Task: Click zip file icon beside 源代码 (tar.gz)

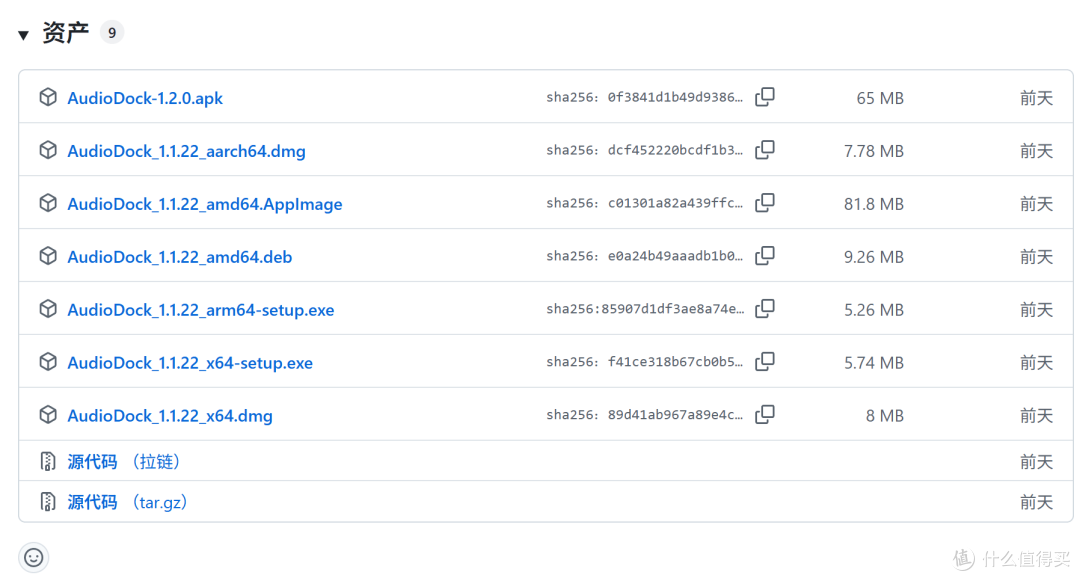Action: click(x=48, y=502)
